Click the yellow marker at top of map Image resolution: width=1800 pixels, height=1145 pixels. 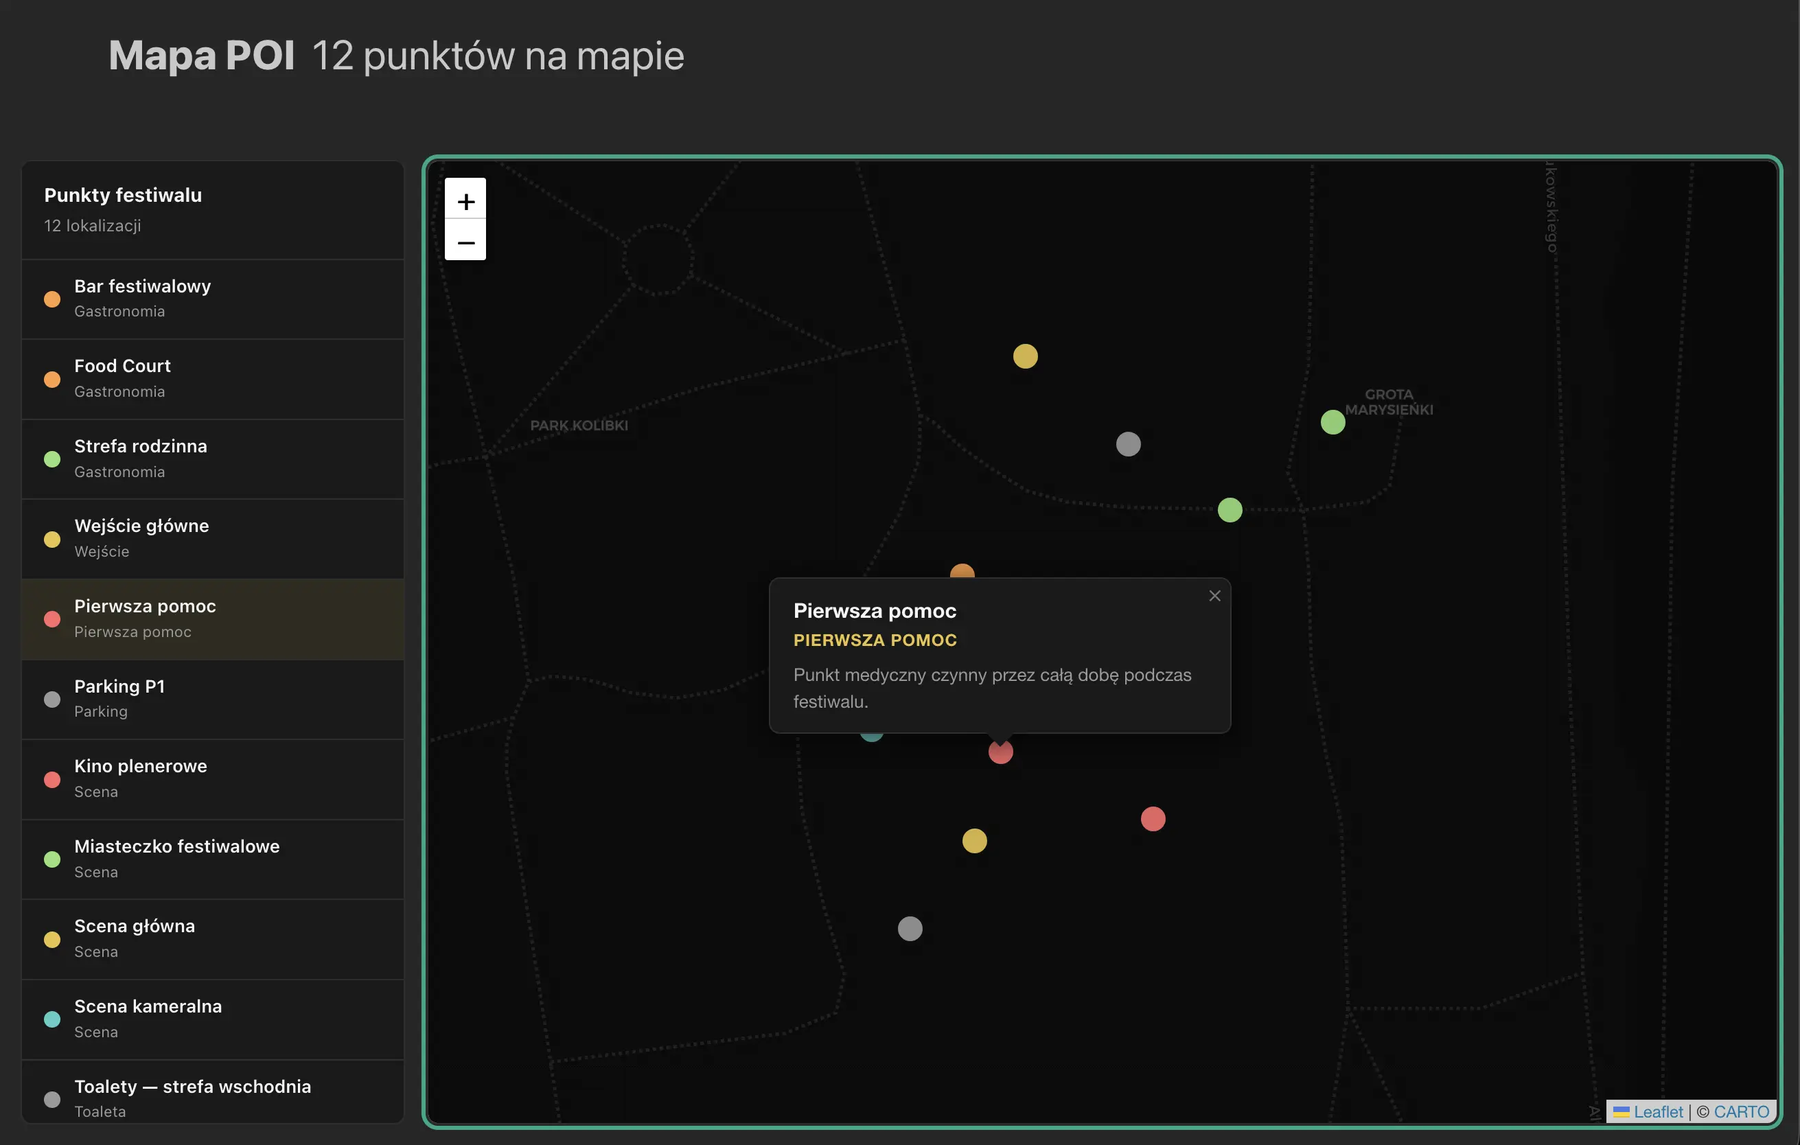(1025, 356)
